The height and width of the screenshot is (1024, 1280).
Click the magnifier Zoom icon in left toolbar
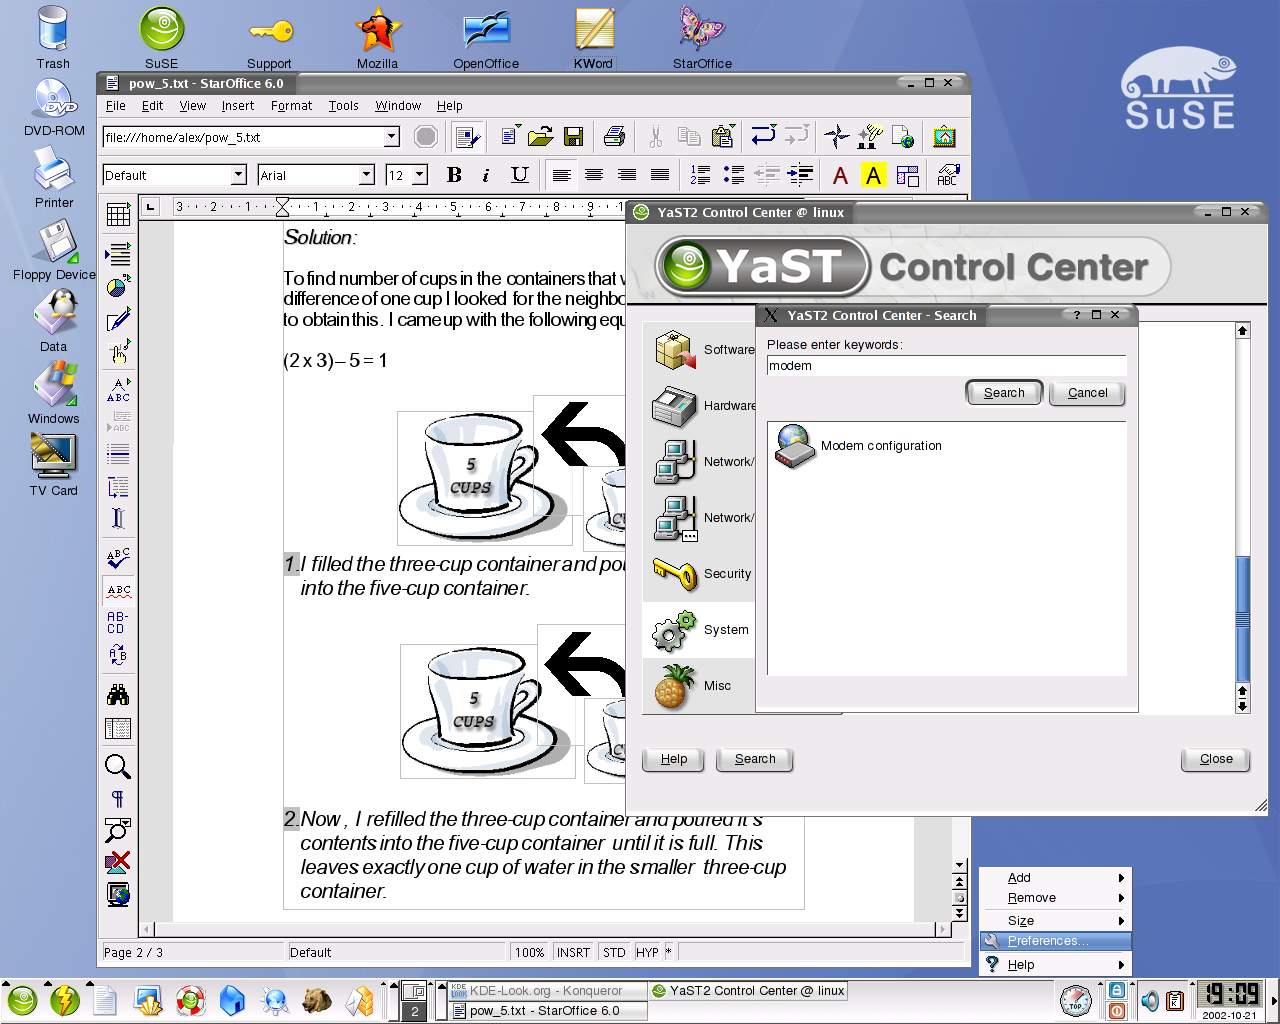(x=118, y=766)
